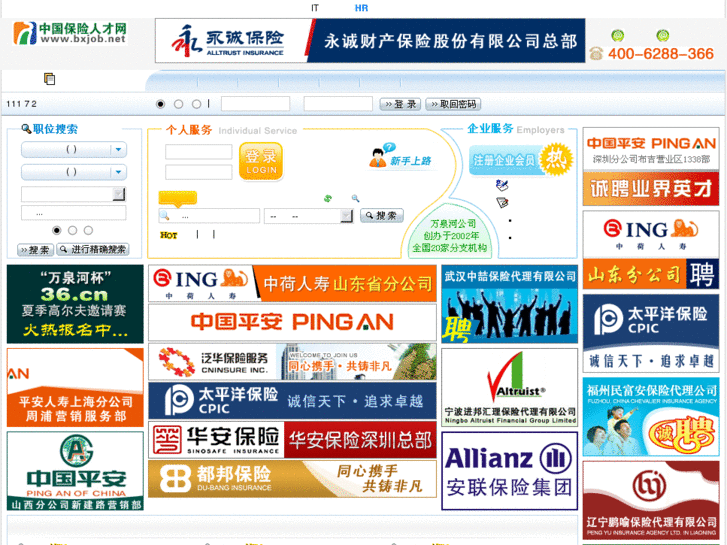727x545 pixels.
Task: Select the first radio button under job search
Action: 57,230
